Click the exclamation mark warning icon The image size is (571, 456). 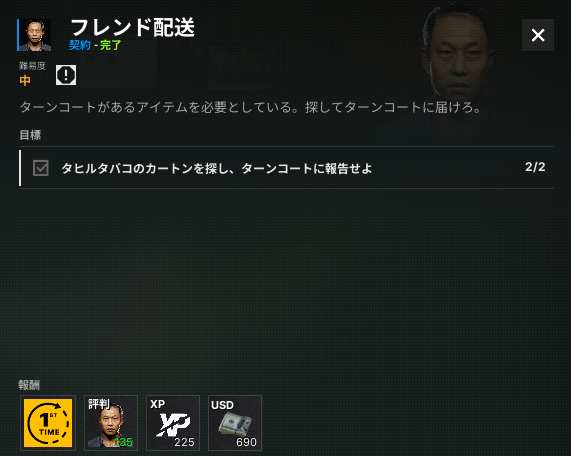pos(66,75)
